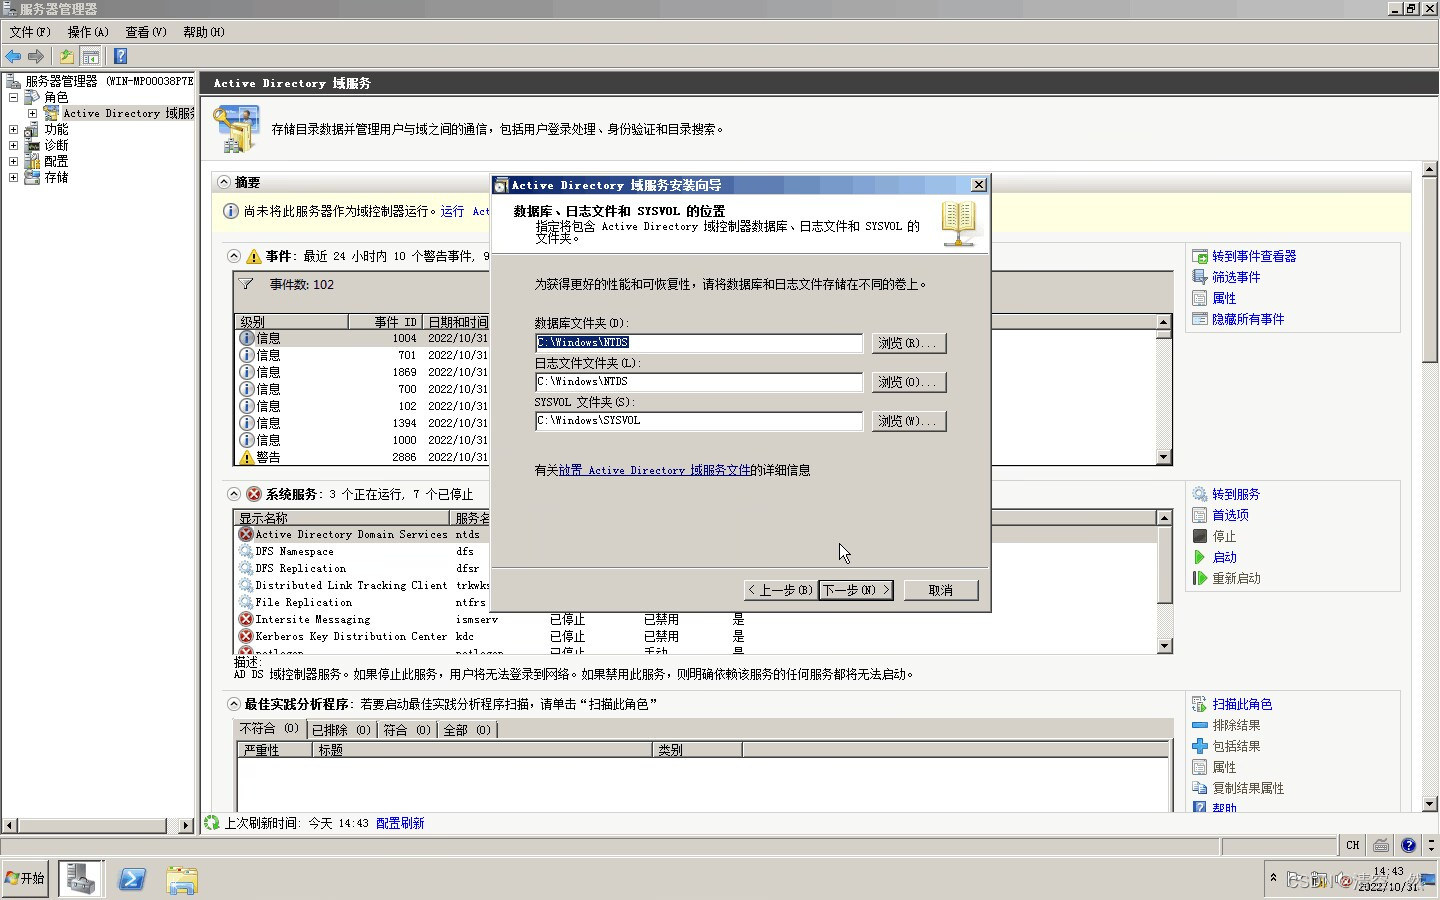Click the 数据库文件夹 path input field
This screenshot has height=900, width=1440.
pos(699,343)
